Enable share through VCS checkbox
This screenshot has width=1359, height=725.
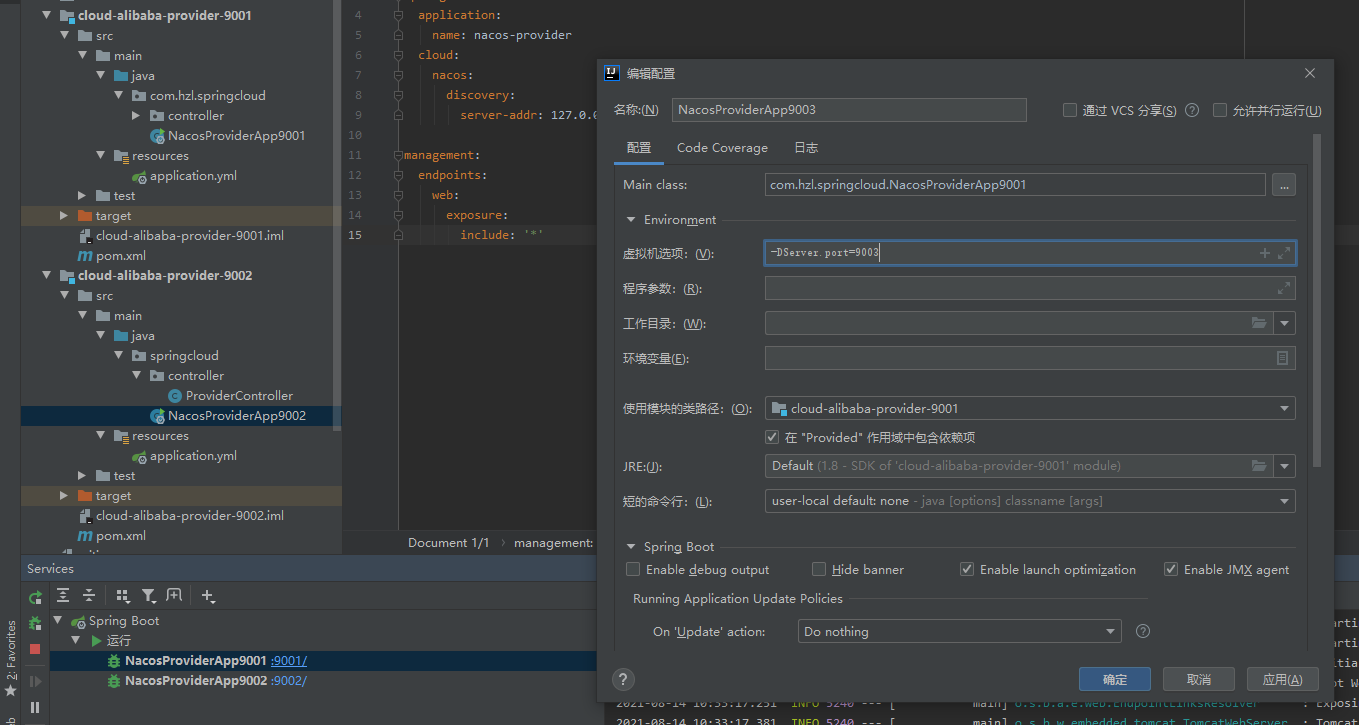pyautogui.click(x=1070, y=110)
